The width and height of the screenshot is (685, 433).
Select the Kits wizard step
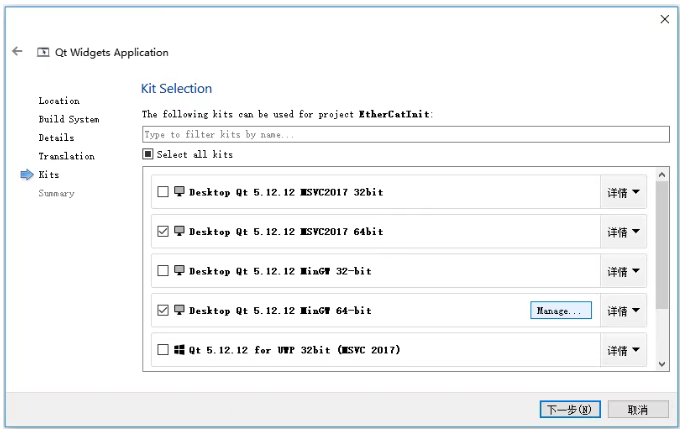tap(48, 175)
